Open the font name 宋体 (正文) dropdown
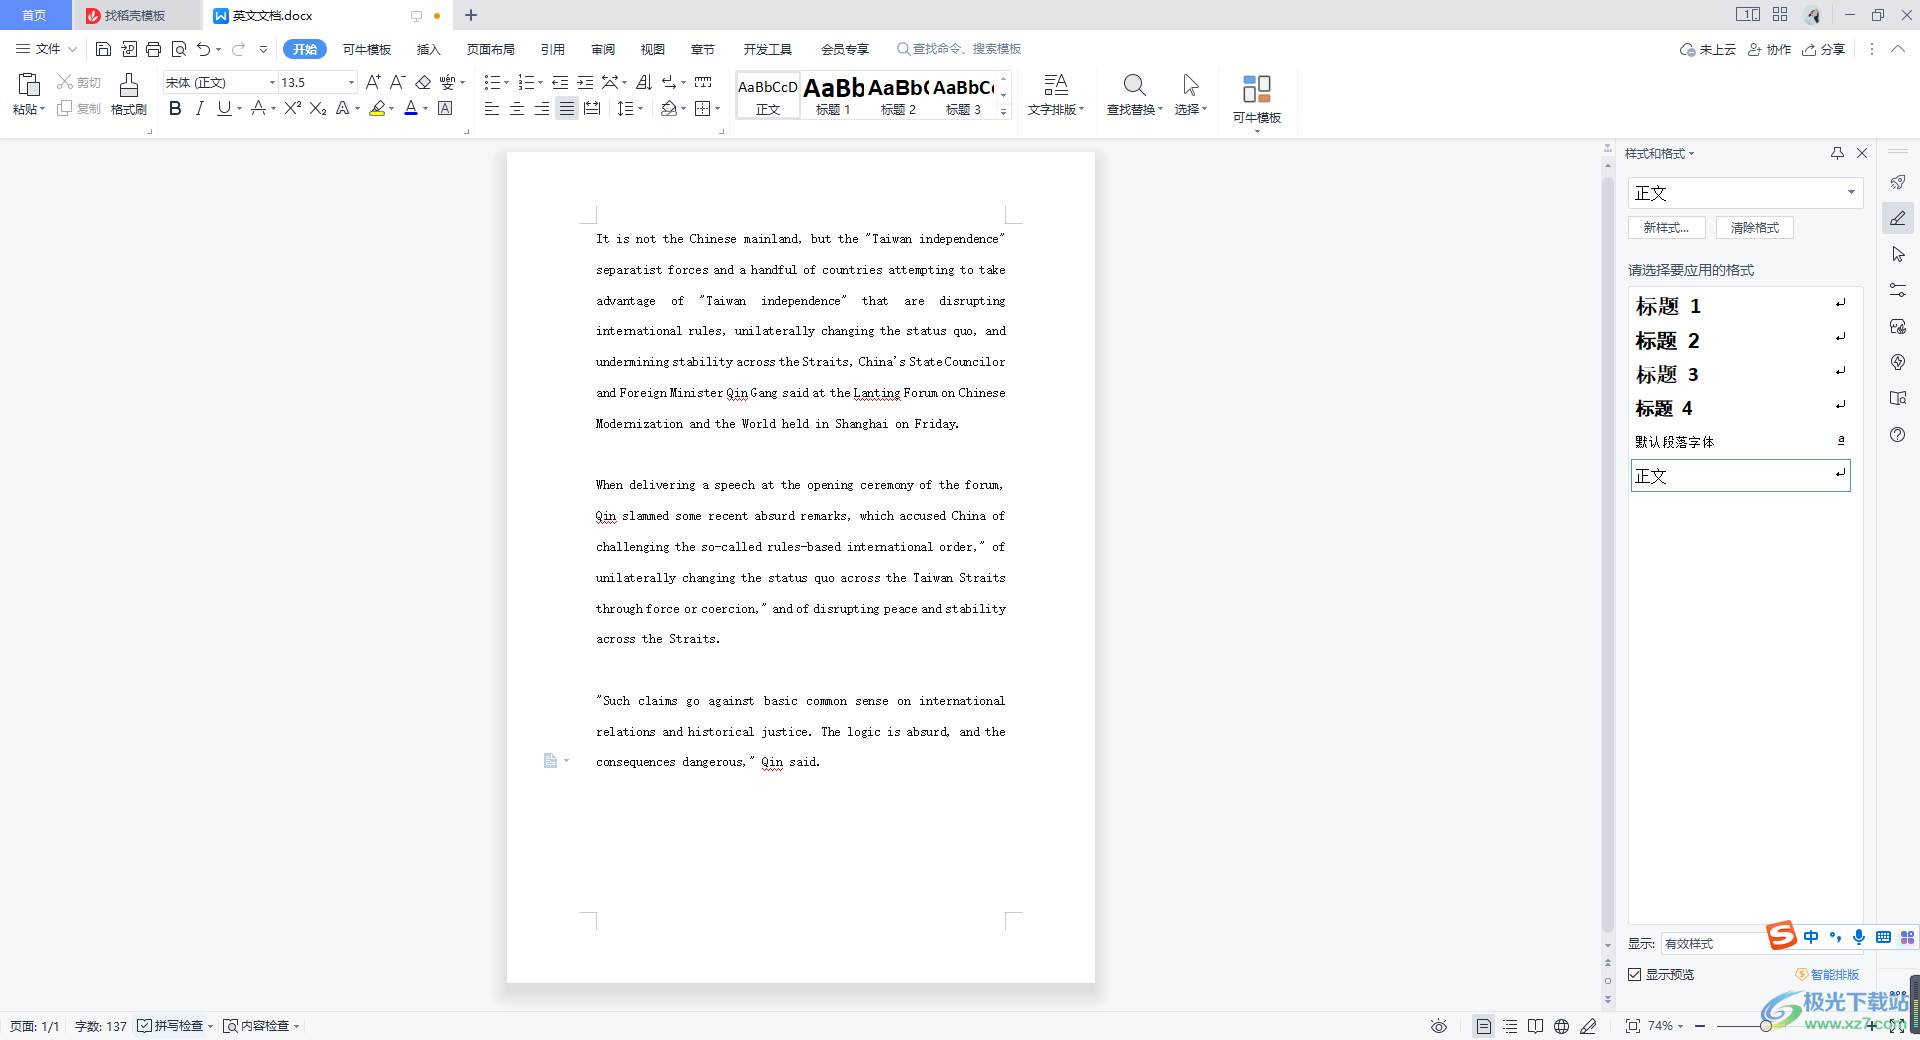 272,82
